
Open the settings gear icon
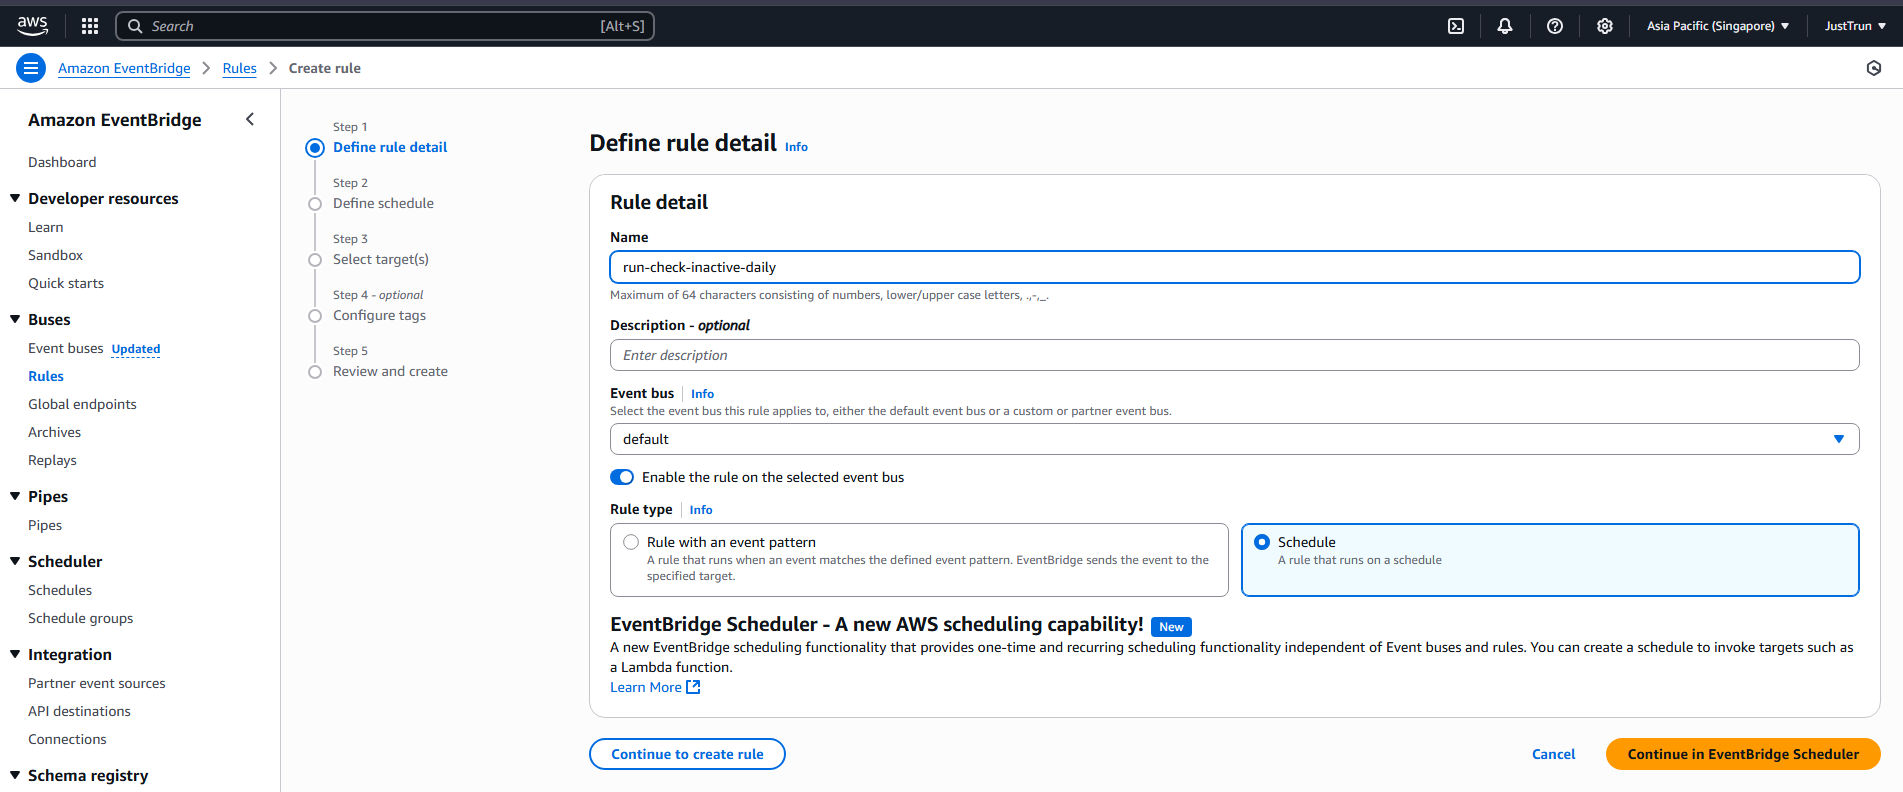pos(1605,26)
